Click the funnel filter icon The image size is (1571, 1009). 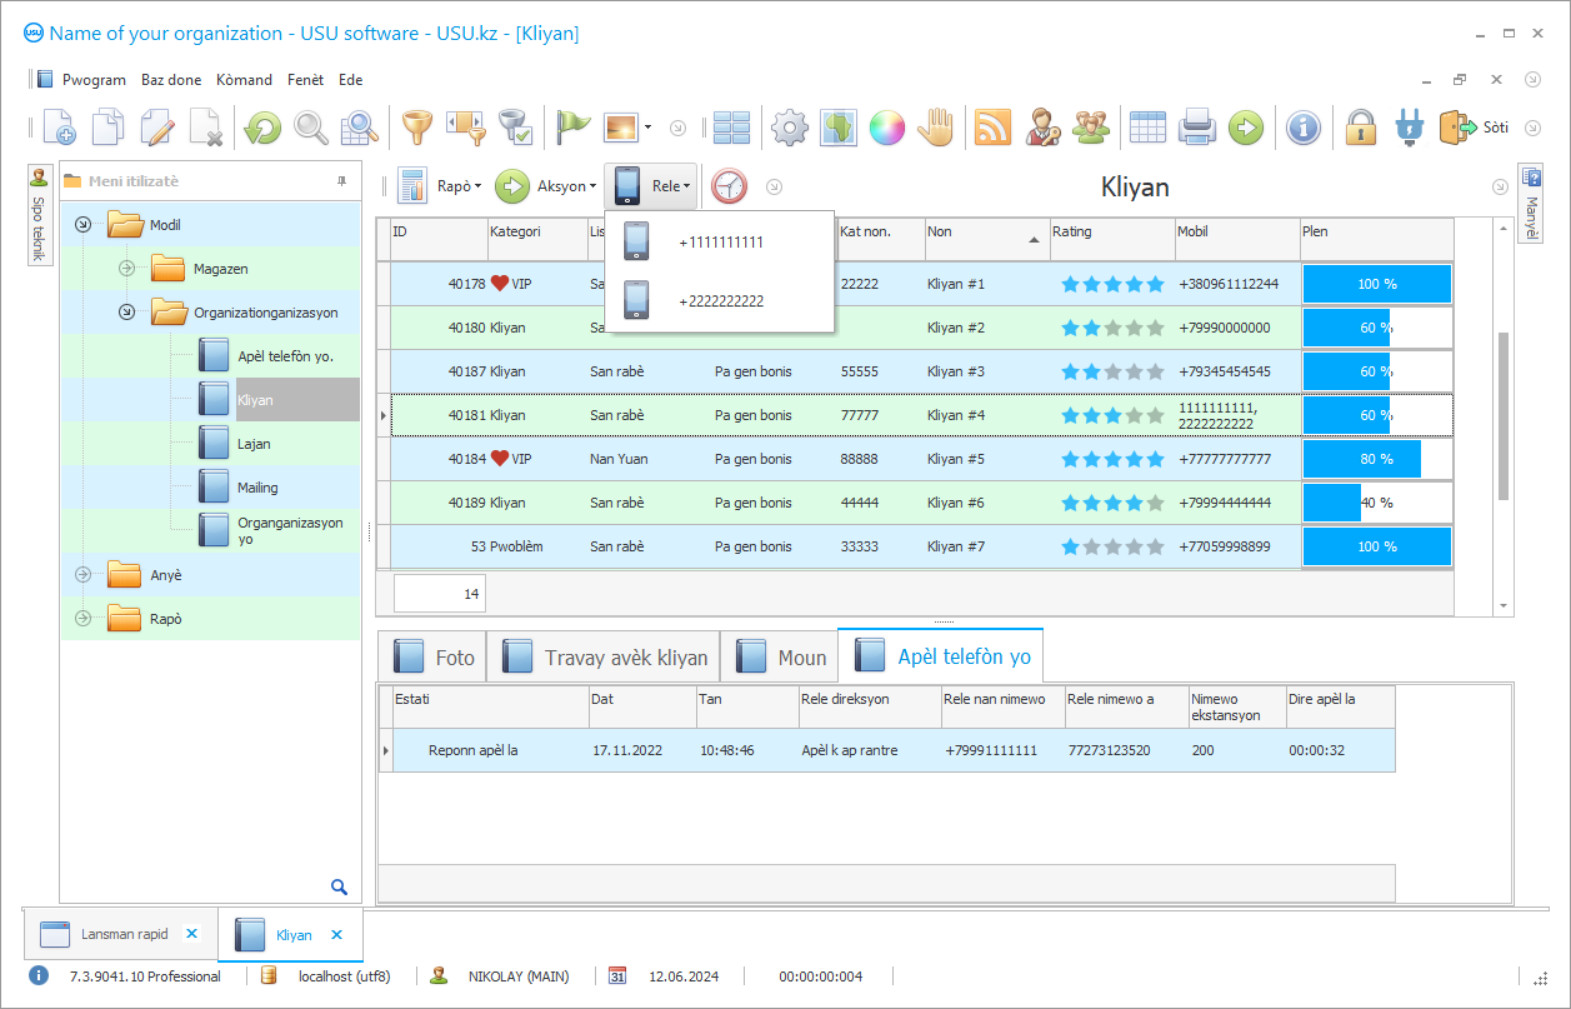pos(417,128)
